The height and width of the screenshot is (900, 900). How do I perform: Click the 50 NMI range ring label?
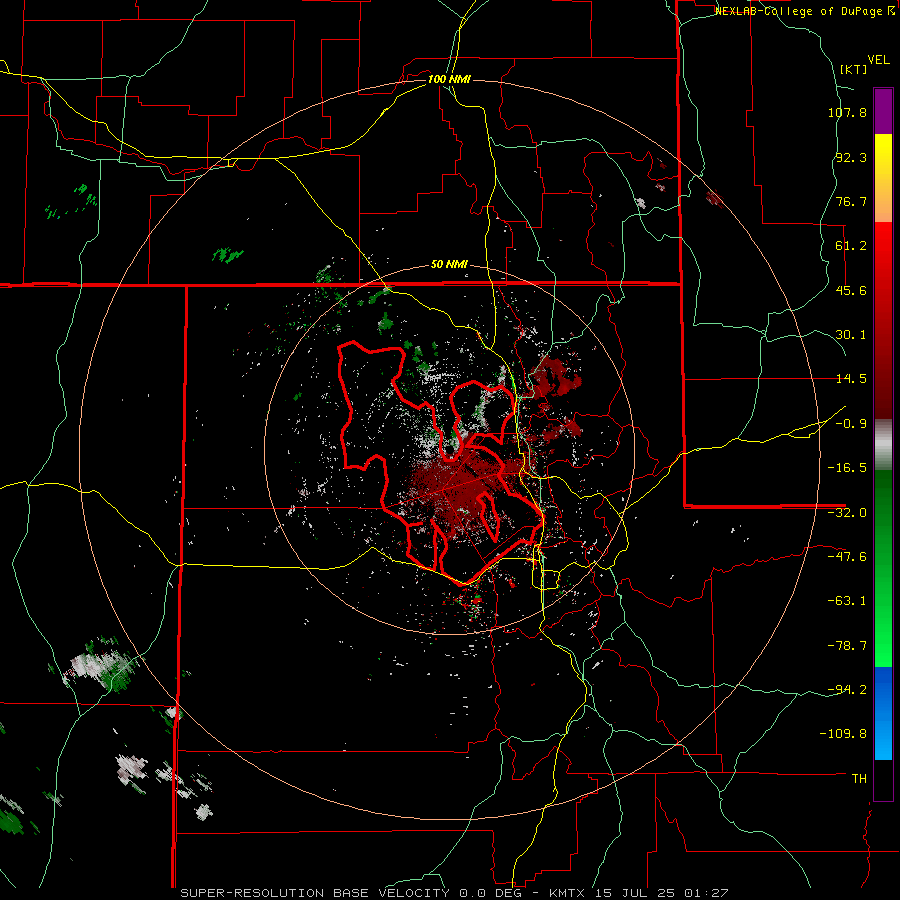[449, 265]
